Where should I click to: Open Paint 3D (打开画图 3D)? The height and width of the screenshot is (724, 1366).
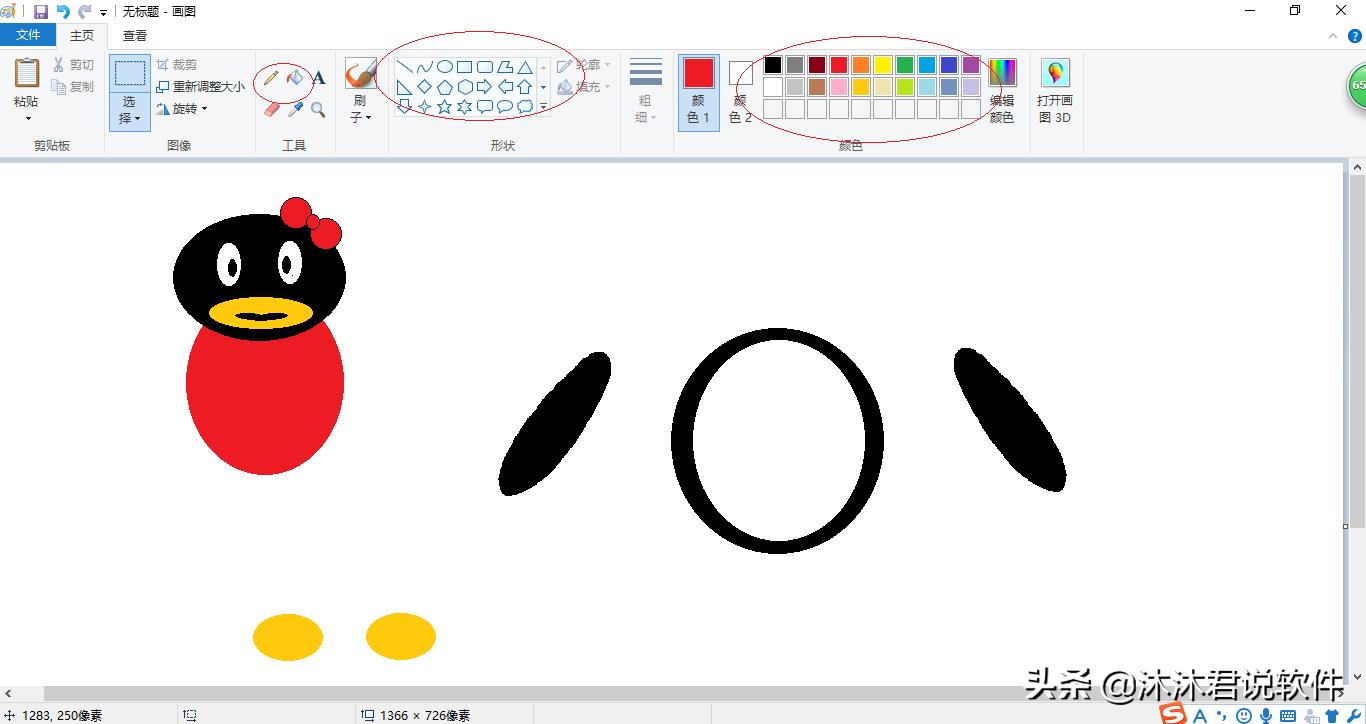(1054, 90)
